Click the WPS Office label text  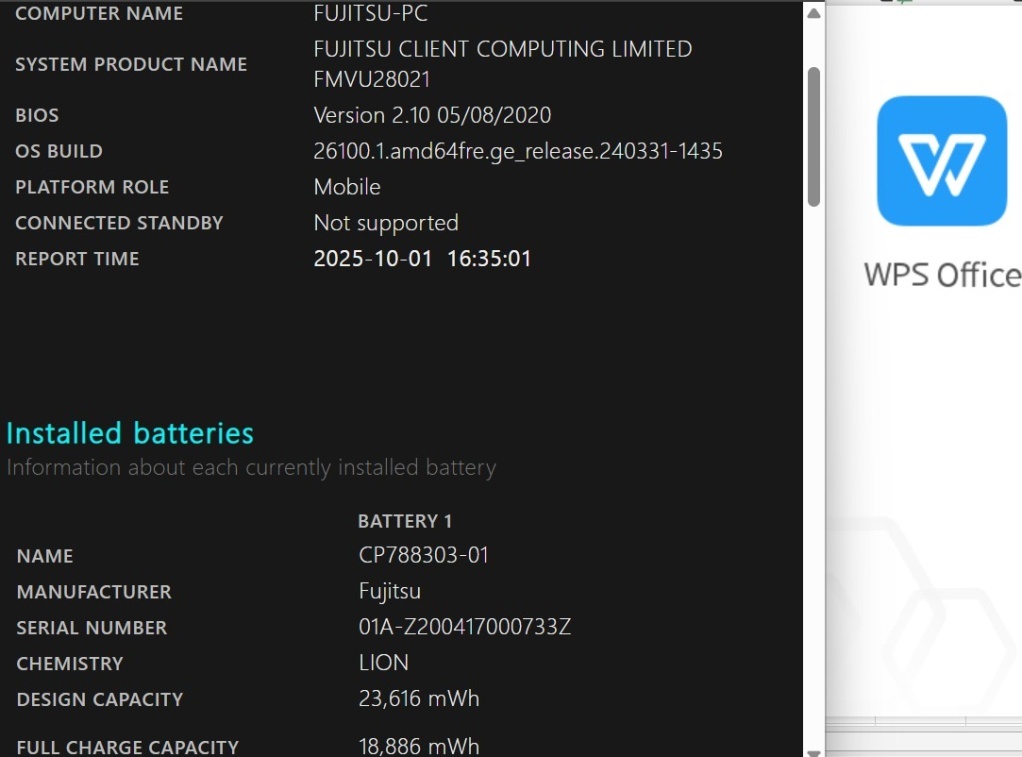(x=942, y=275)
